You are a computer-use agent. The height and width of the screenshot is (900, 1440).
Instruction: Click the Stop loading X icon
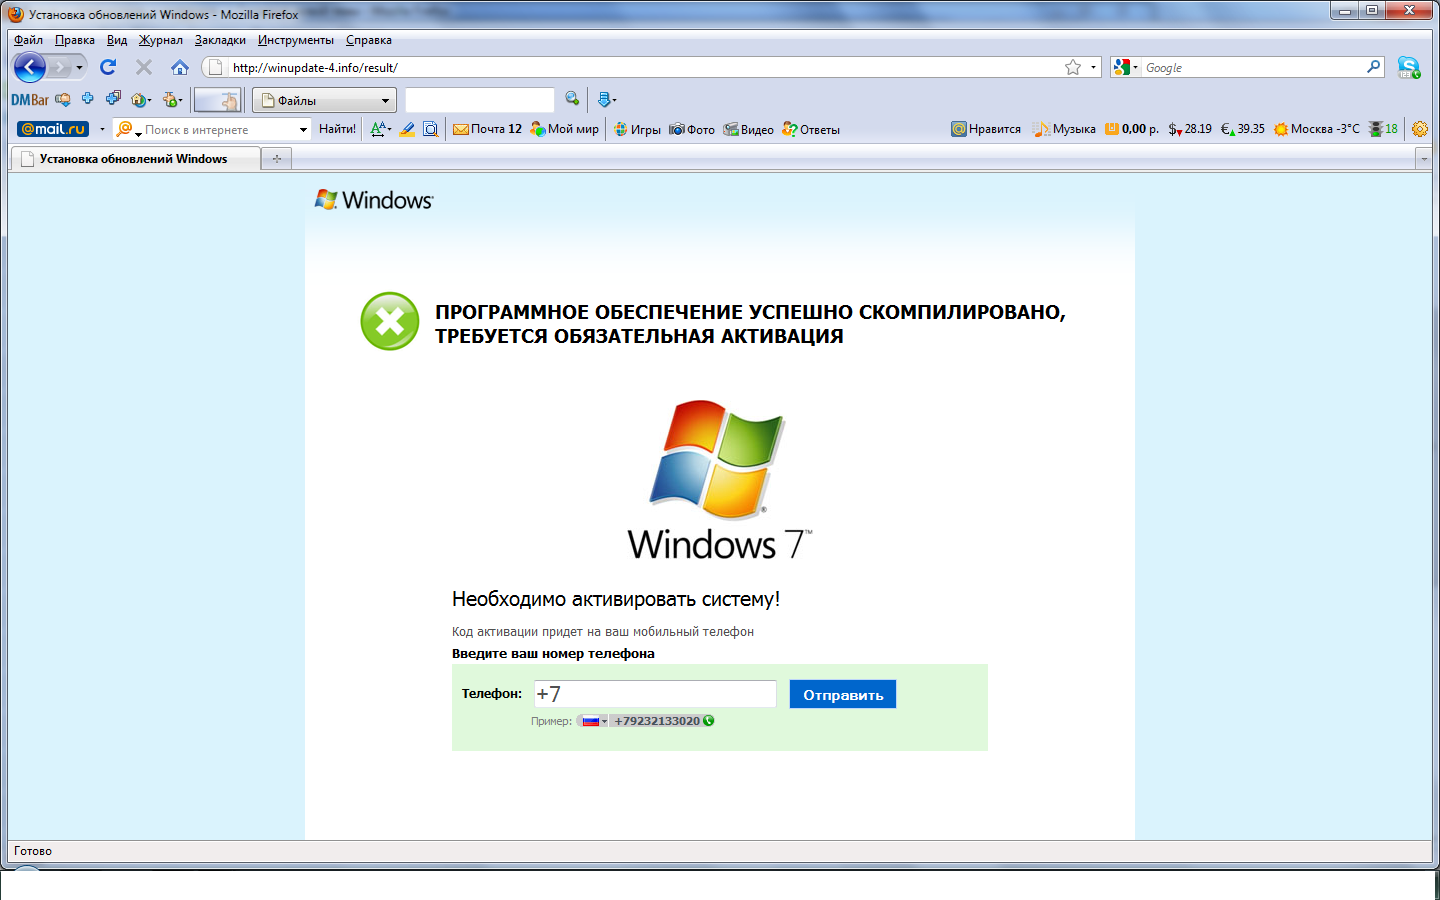point(144,67)
